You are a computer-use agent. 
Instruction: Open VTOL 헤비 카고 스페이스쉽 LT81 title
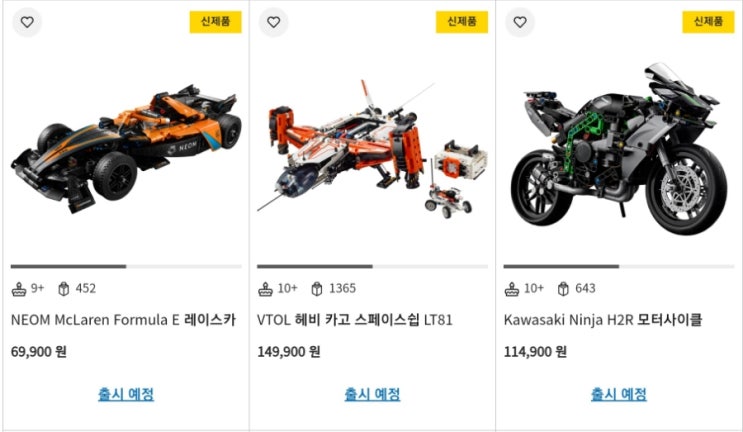[x=354, y=320]
